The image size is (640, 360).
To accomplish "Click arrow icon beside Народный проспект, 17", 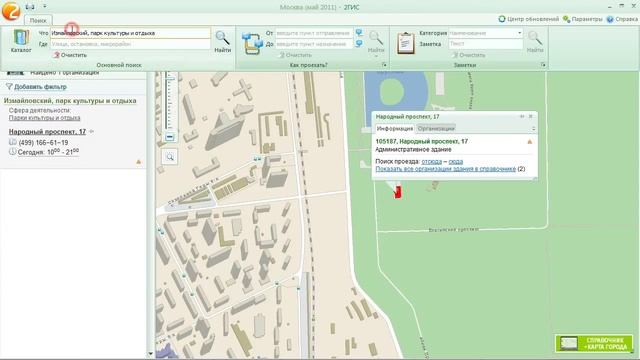I will pos(92,131).
